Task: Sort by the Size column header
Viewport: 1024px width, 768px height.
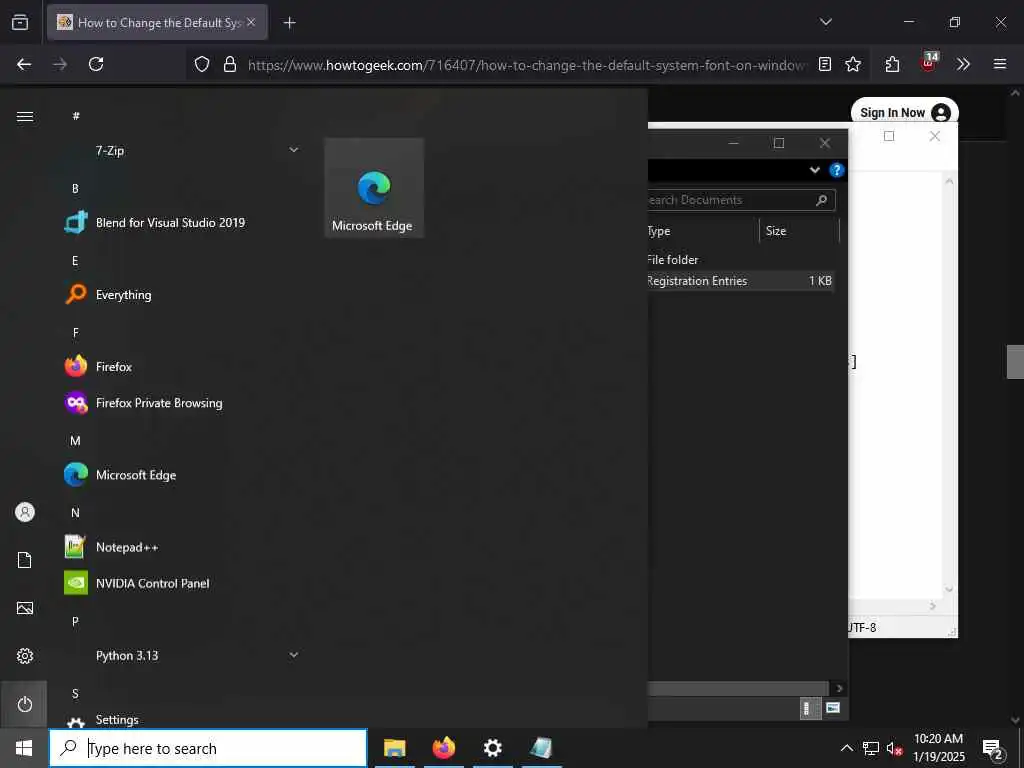Action: [799, 231]
